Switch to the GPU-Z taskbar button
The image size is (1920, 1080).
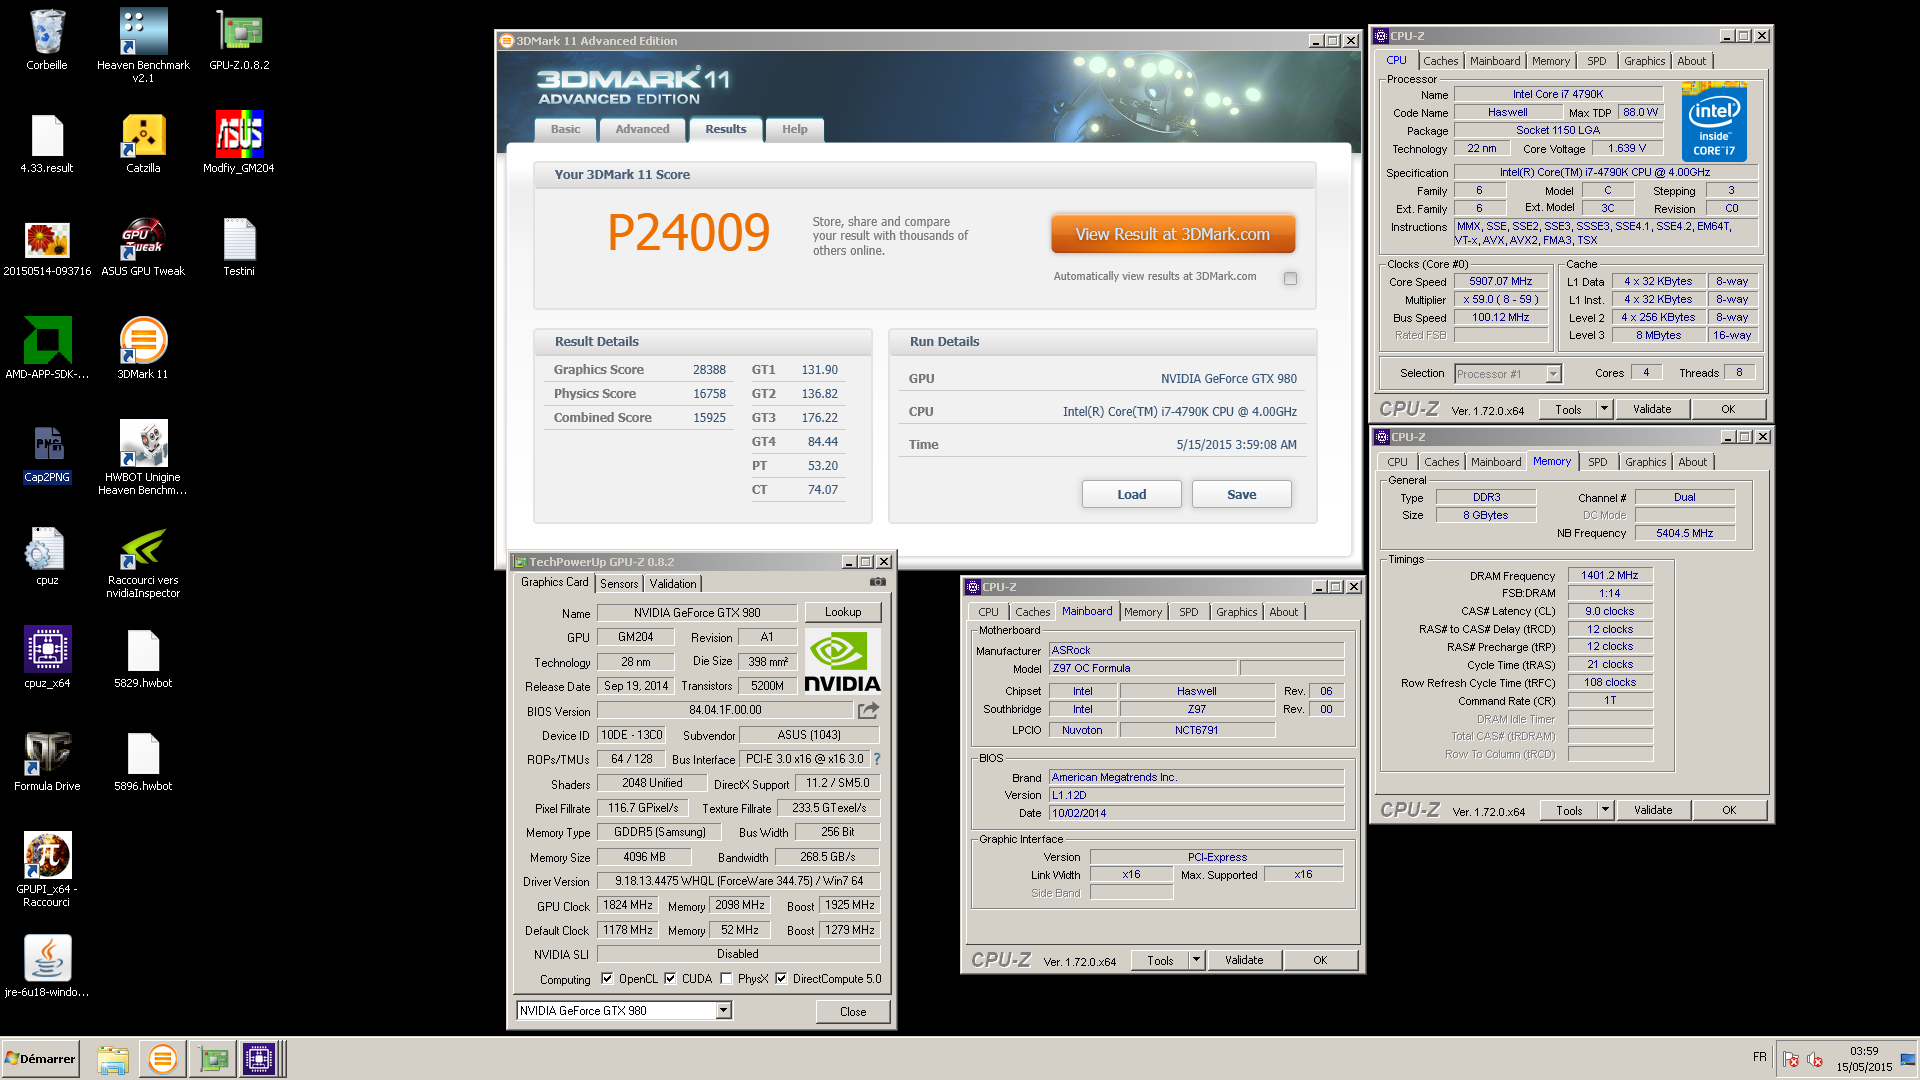(x=211, y=1059)
